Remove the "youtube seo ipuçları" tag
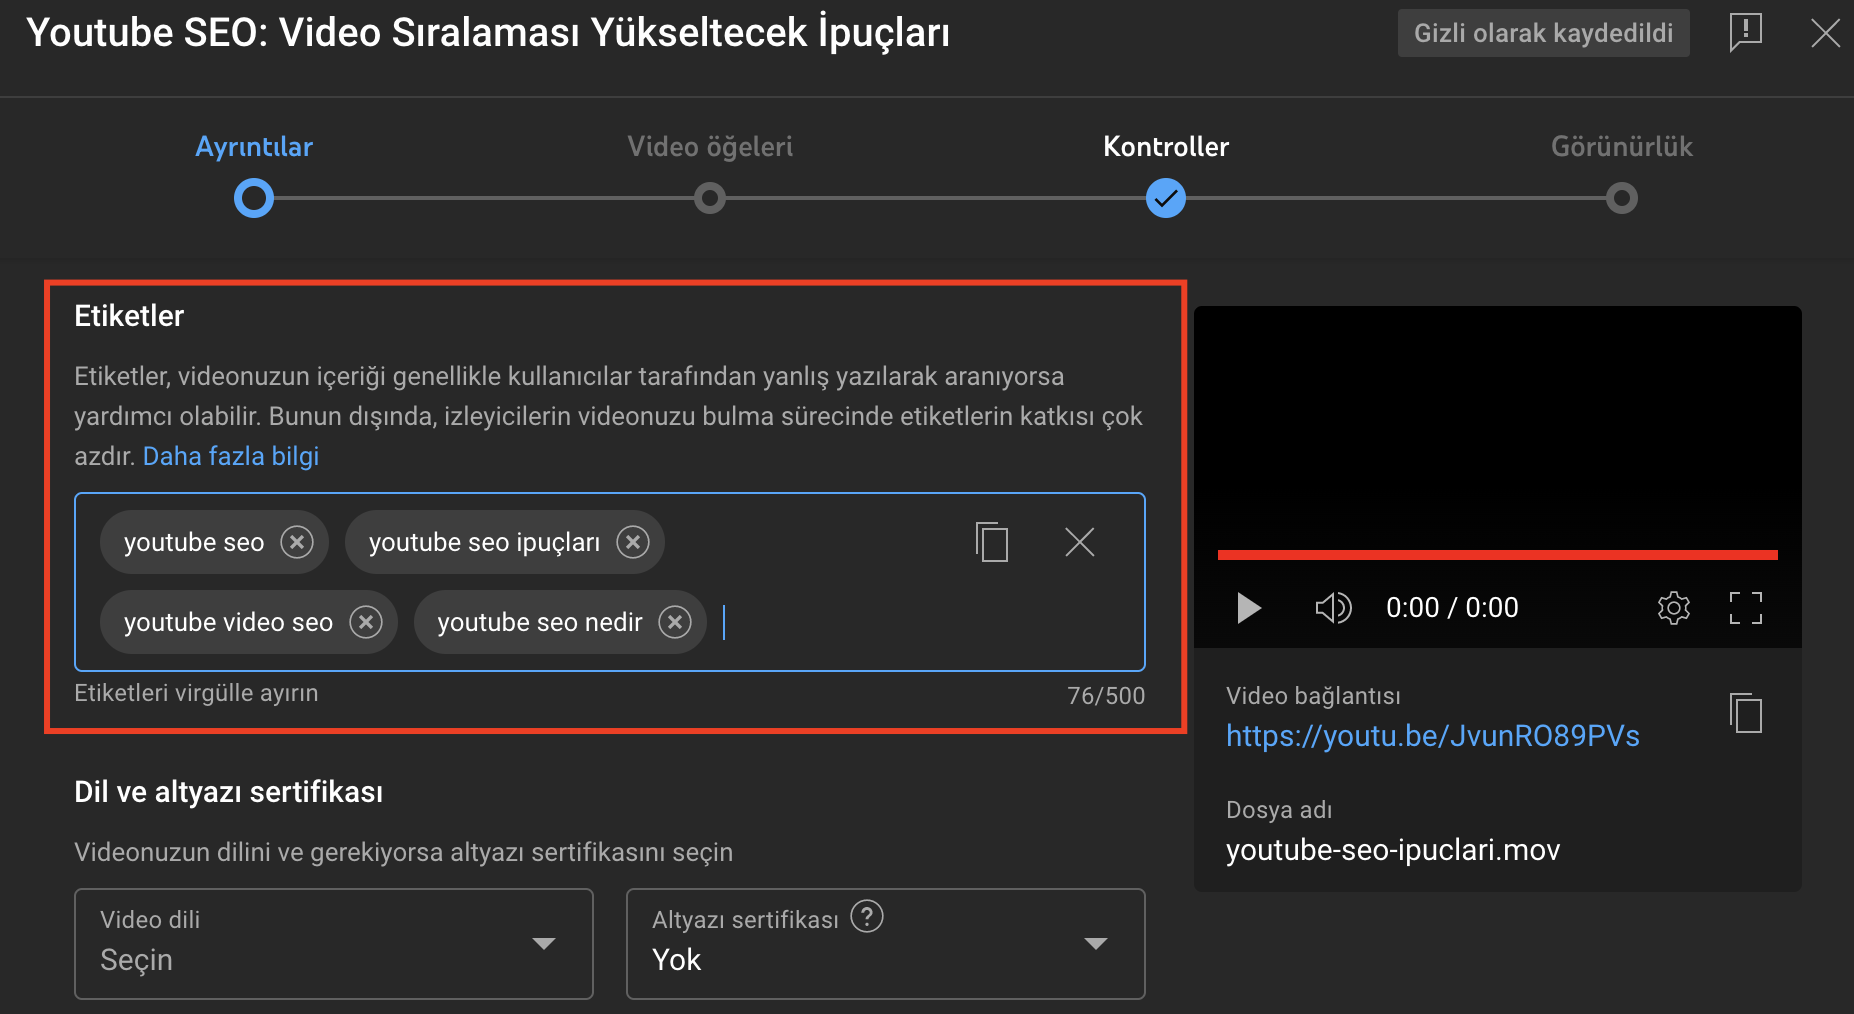This screenshot has height=1014, width=1854. click(x=633, y=542)
